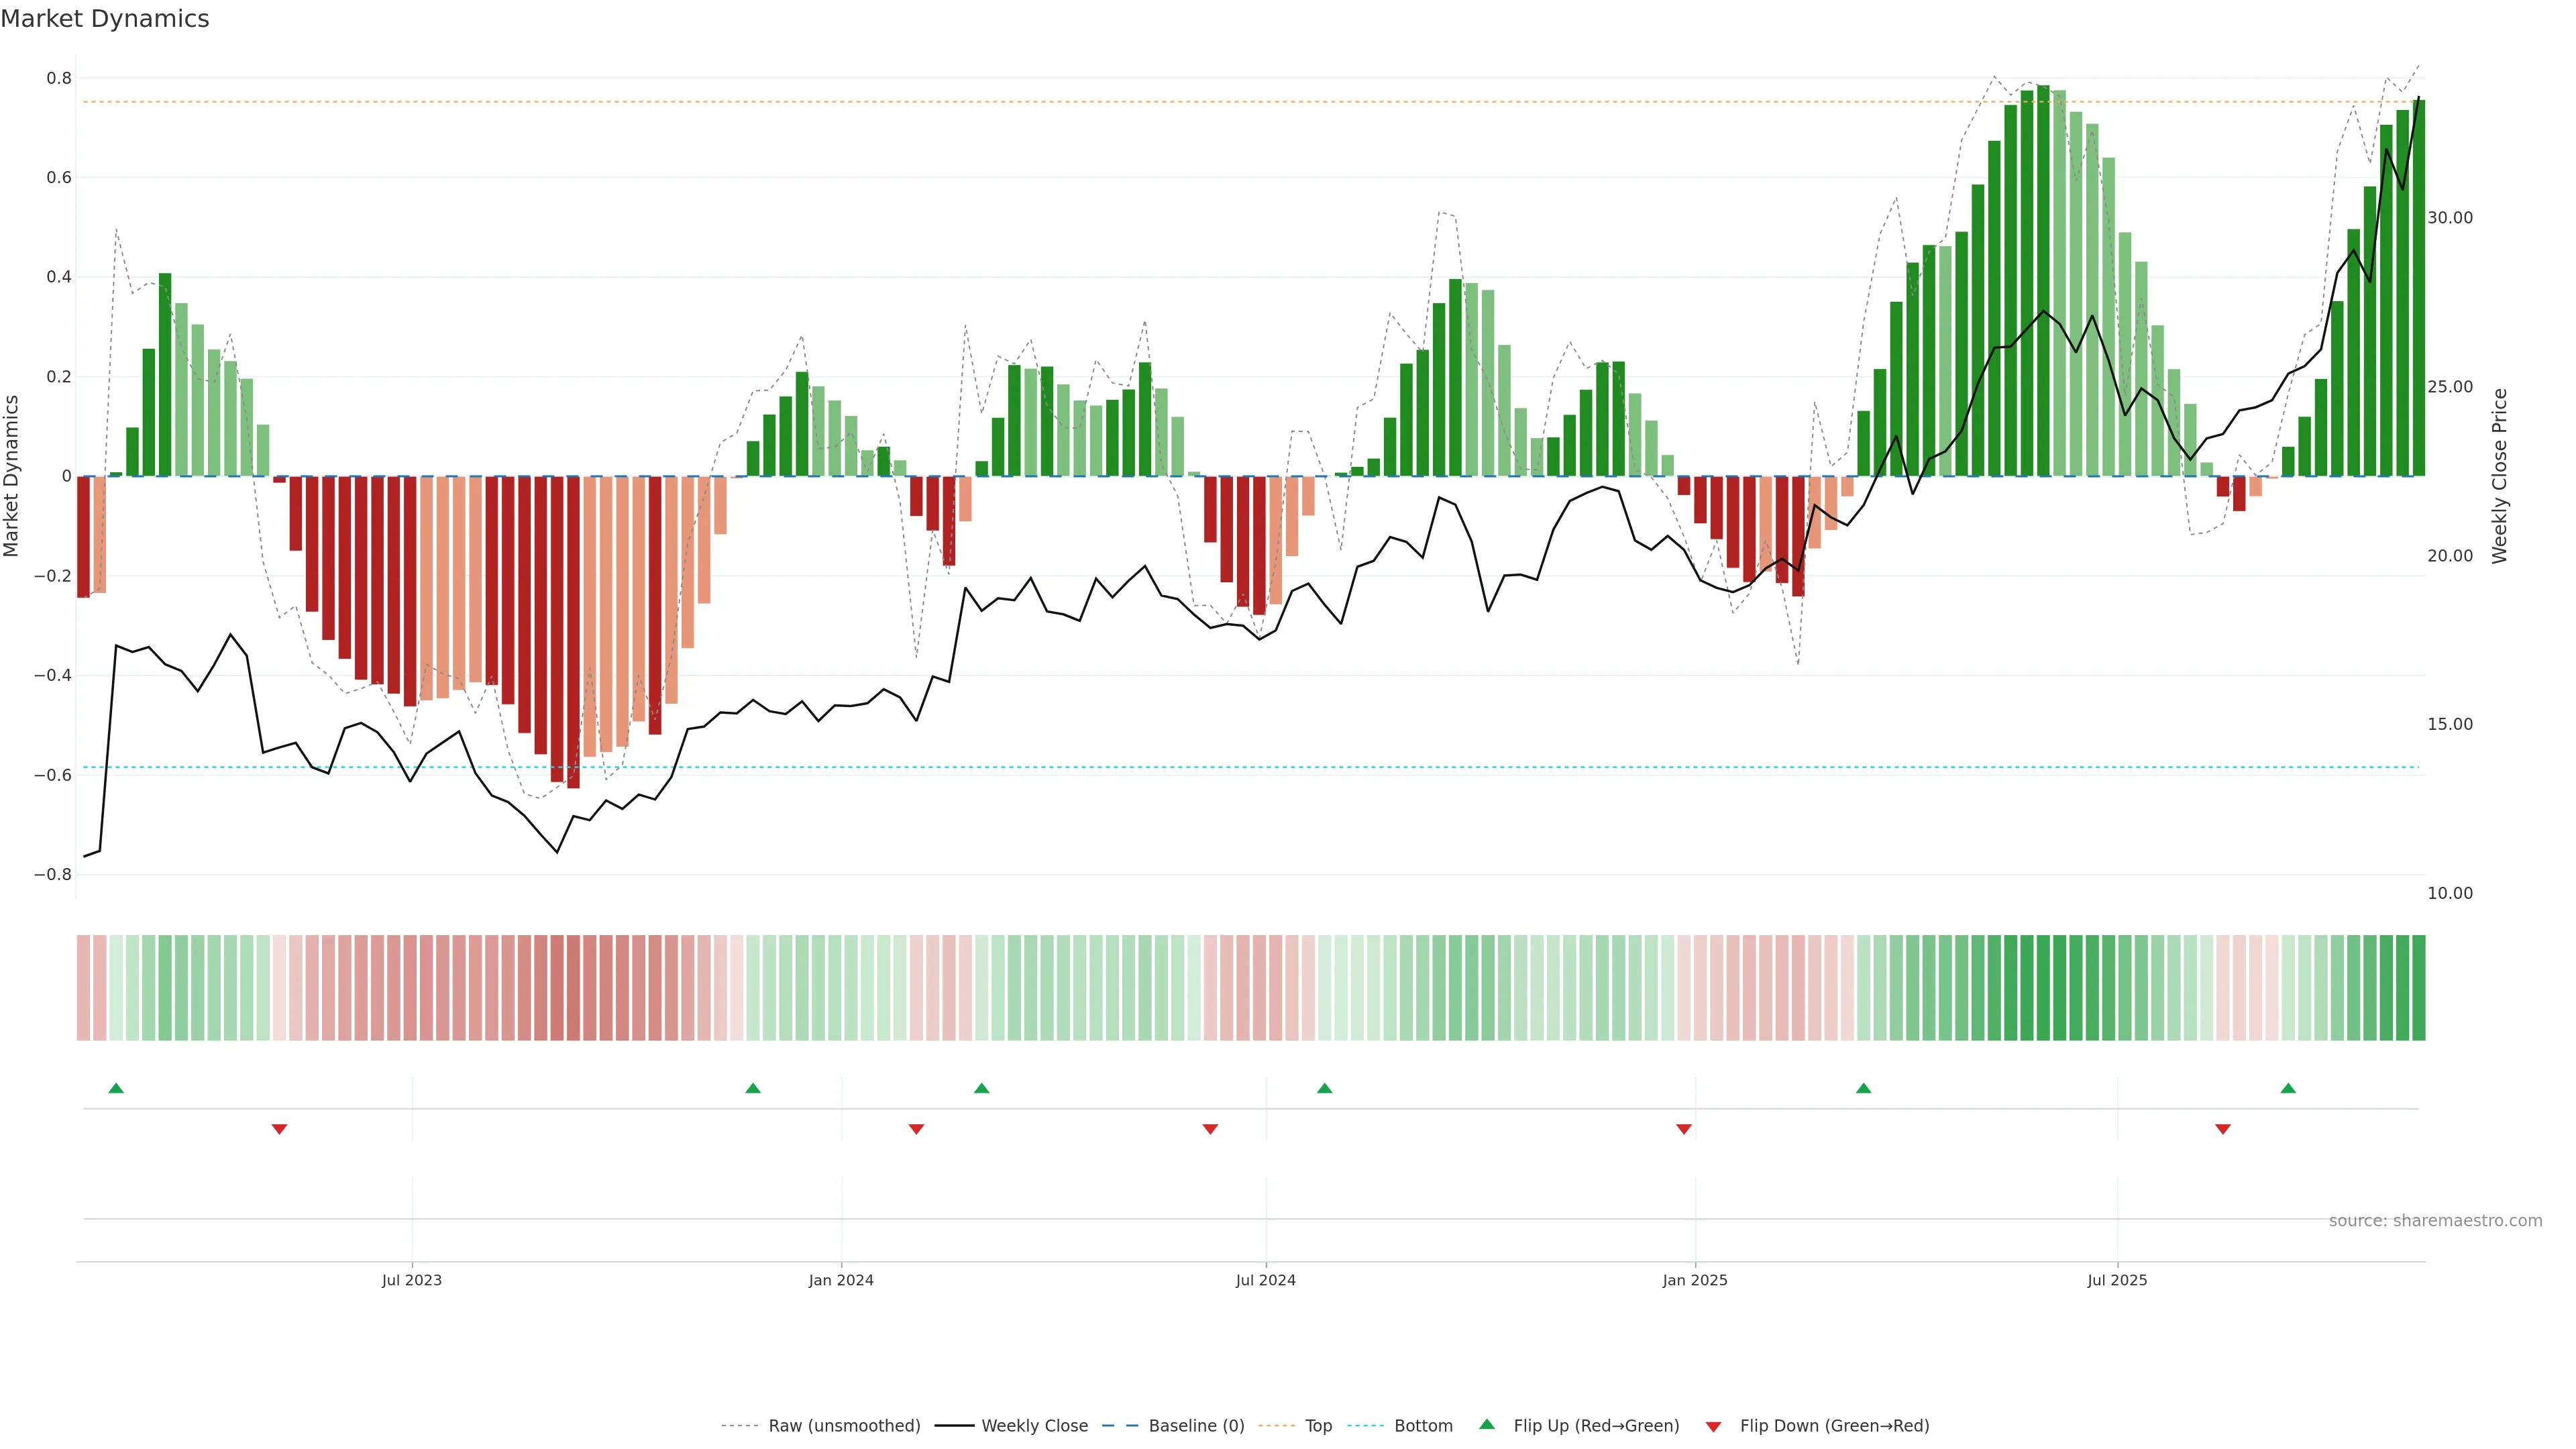
Task: Click the last green flip-up marker on right
Action: (2288, 1088)
